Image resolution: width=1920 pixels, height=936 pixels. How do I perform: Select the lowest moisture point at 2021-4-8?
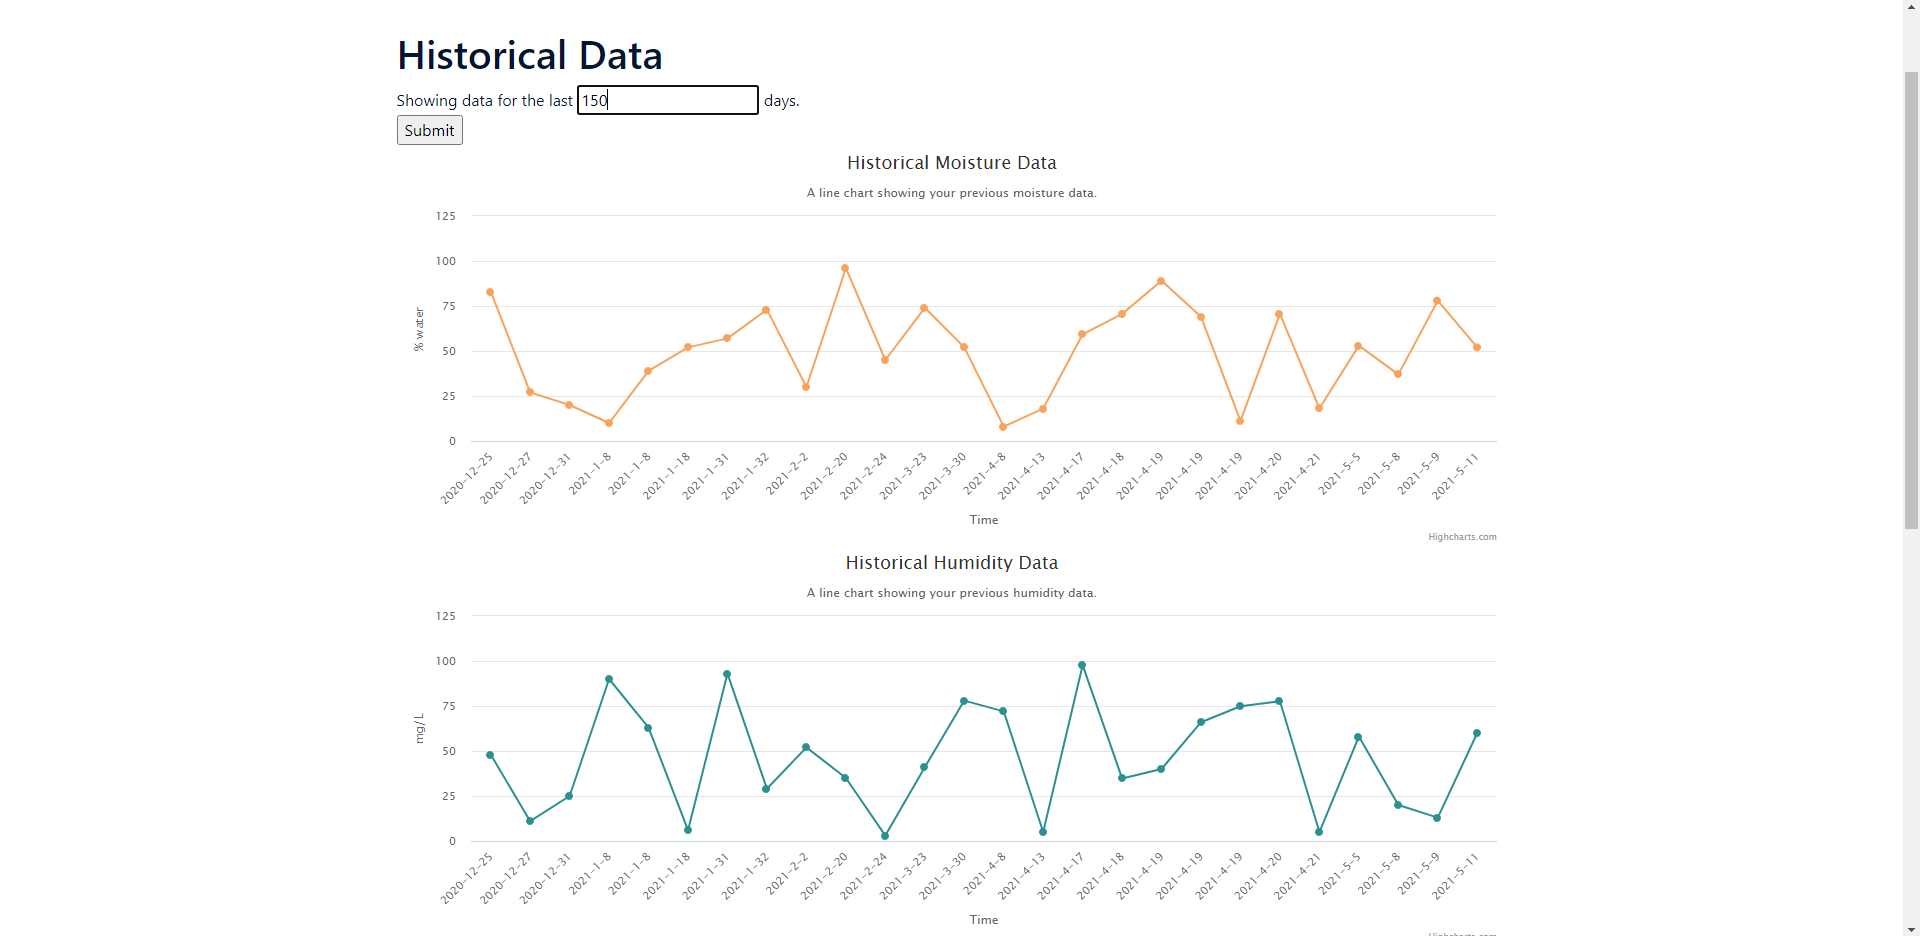click(x=1003, y=427)
